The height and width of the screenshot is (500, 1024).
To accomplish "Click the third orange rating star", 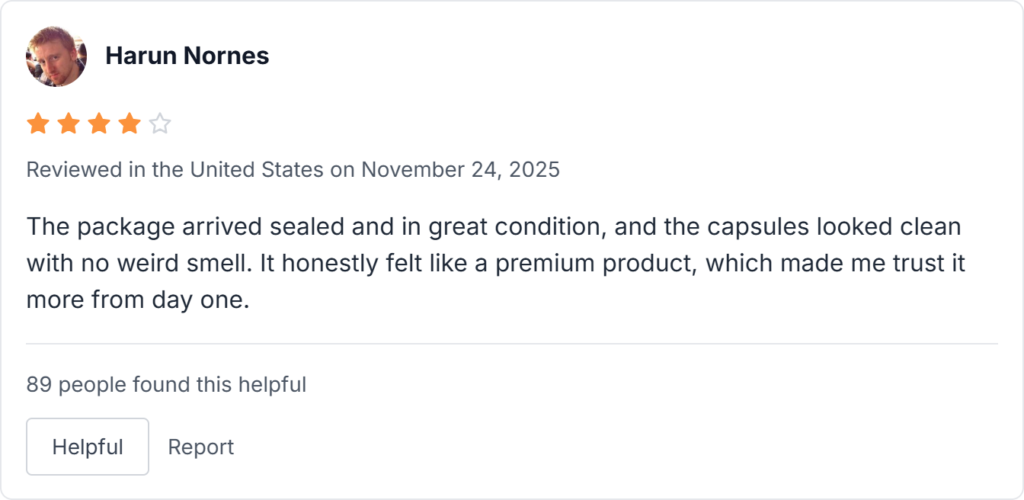I will [99, 124].
